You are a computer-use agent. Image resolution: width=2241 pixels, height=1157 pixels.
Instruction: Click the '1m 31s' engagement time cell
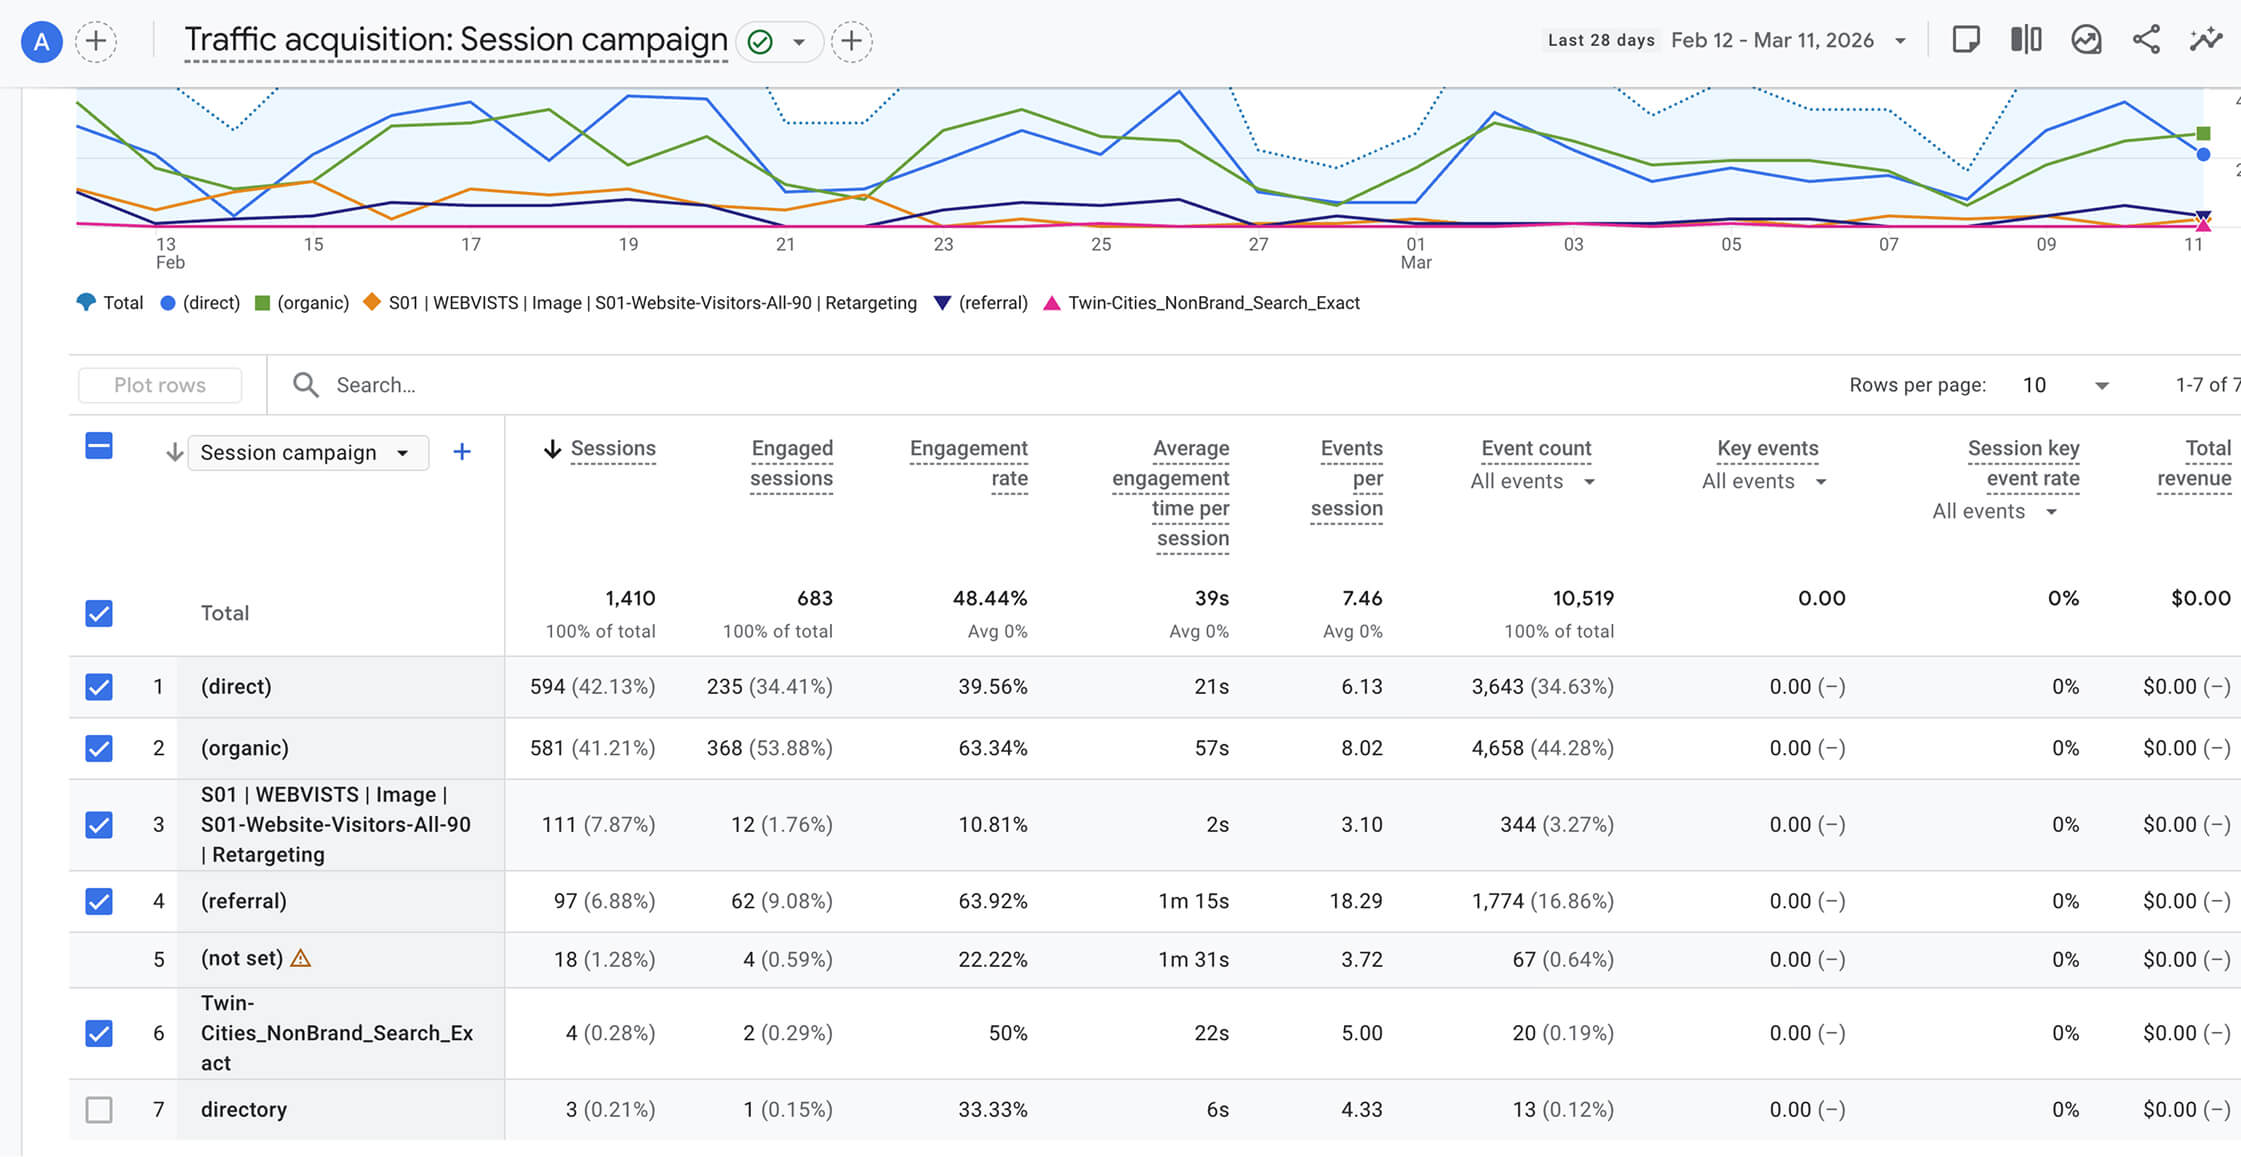pos(1193,959)
